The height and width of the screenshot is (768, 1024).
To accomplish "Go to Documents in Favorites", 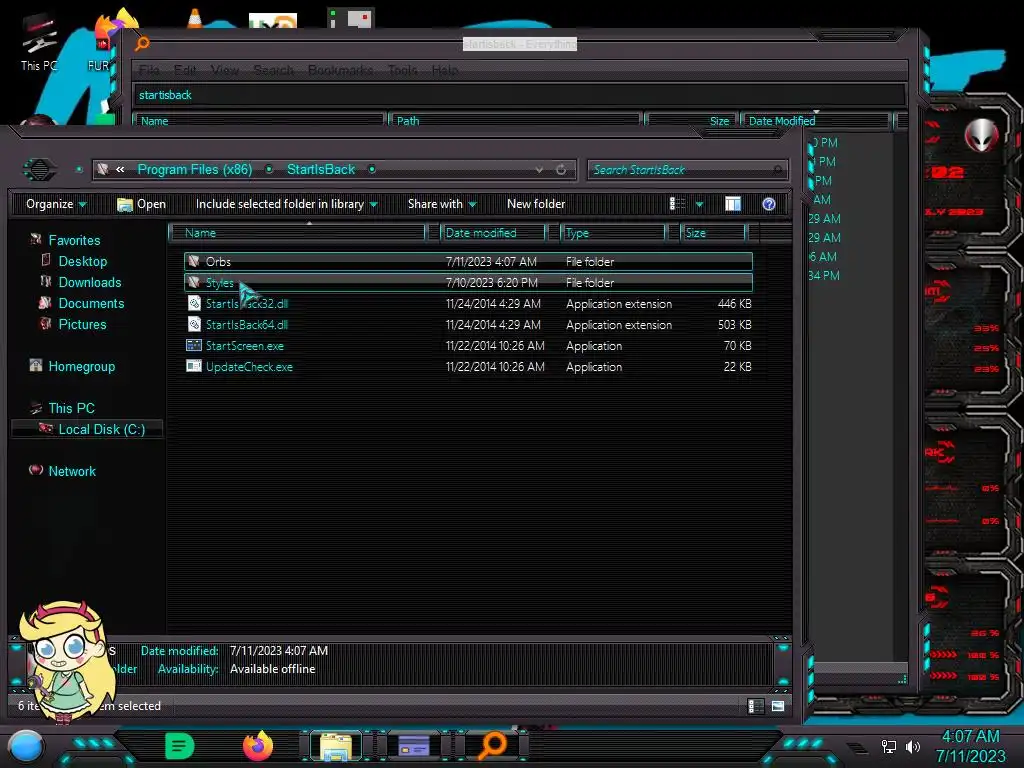I will coord(91,303).
